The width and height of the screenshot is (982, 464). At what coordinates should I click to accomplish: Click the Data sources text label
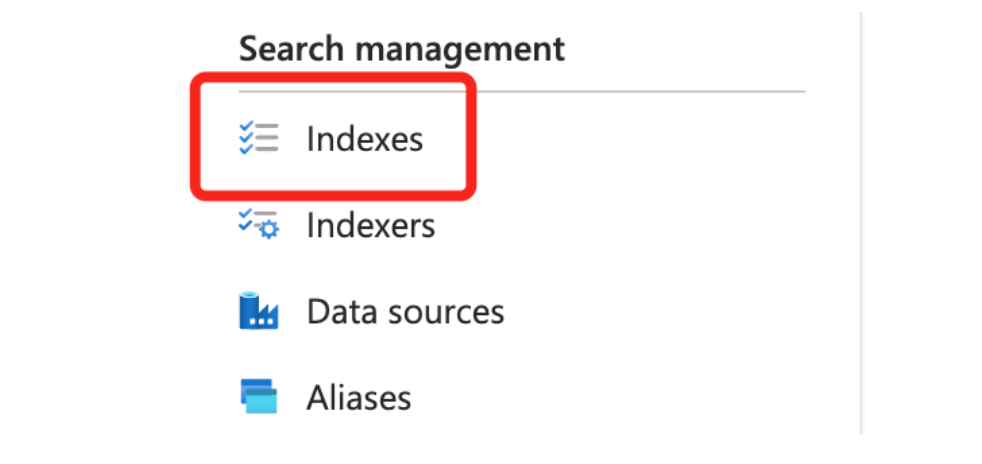click(405, 311)
